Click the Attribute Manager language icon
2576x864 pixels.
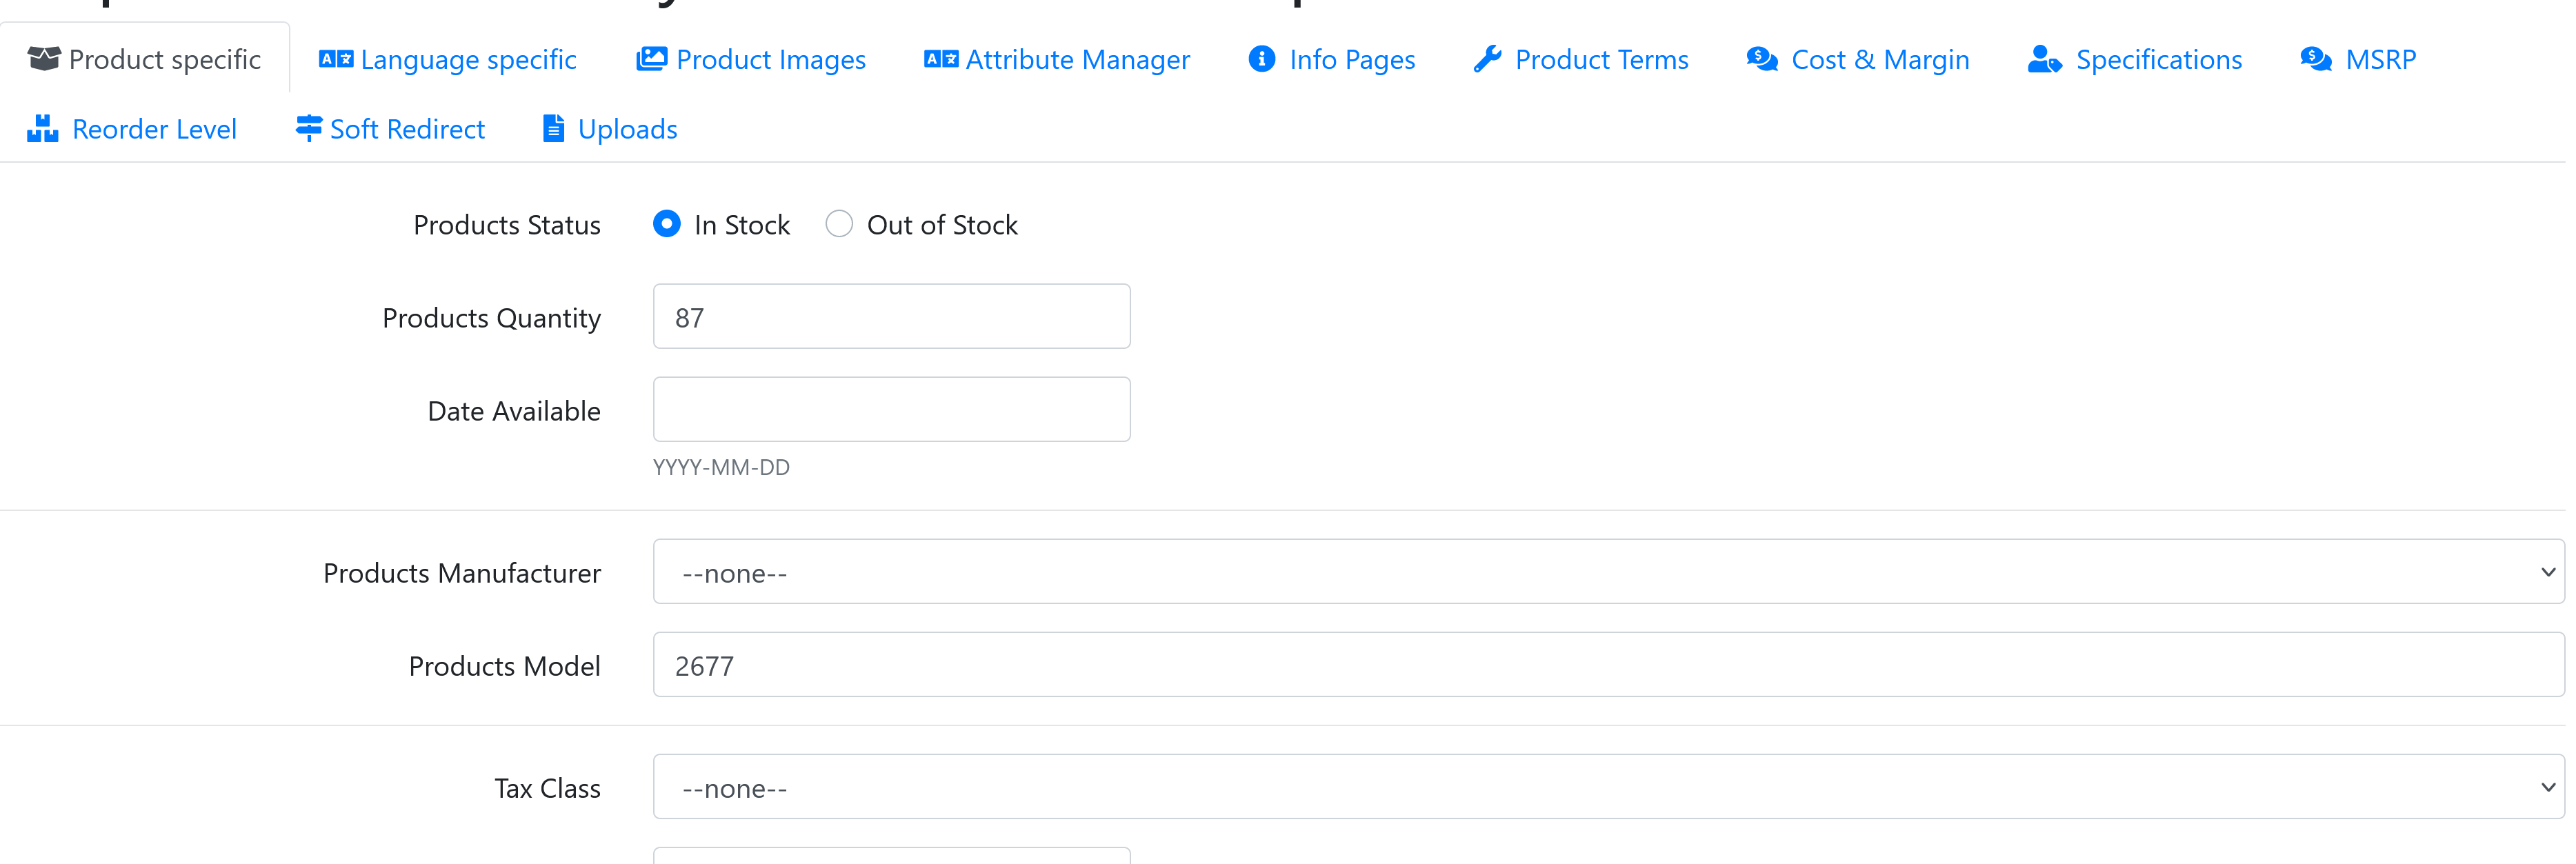pyautogui.click(x=941, y=59)
